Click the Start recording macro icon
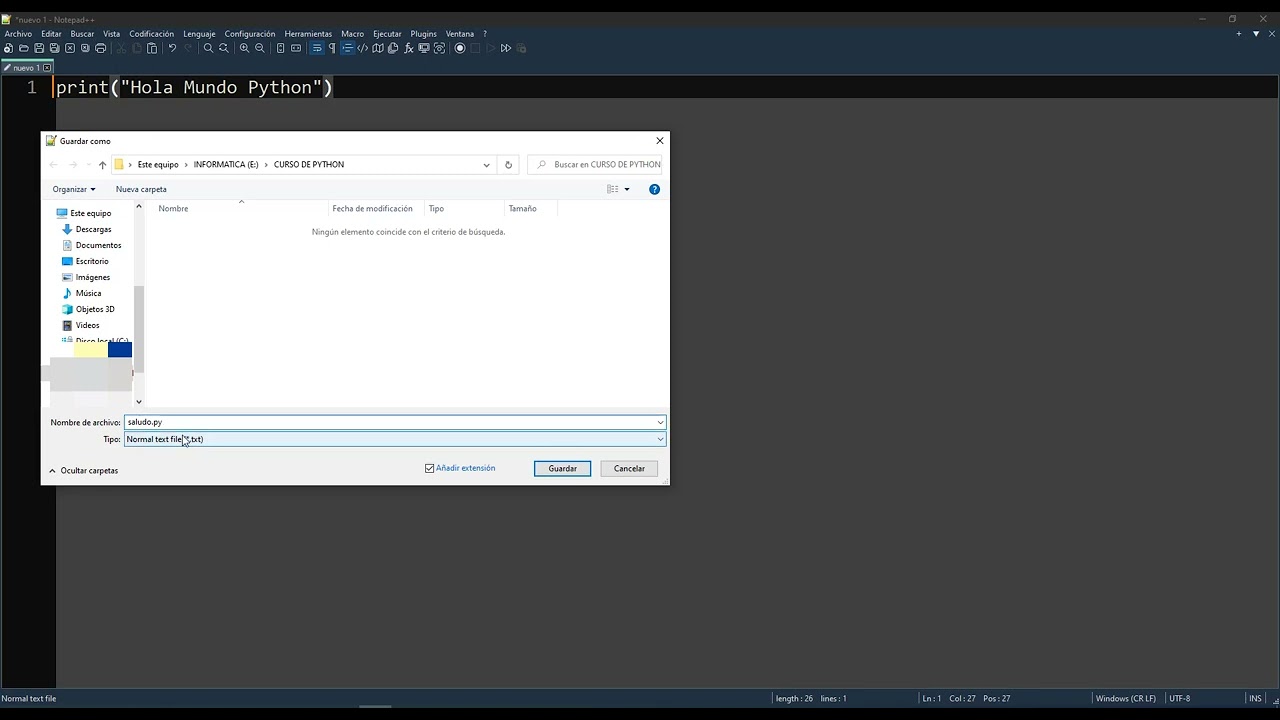 (460, 48)
